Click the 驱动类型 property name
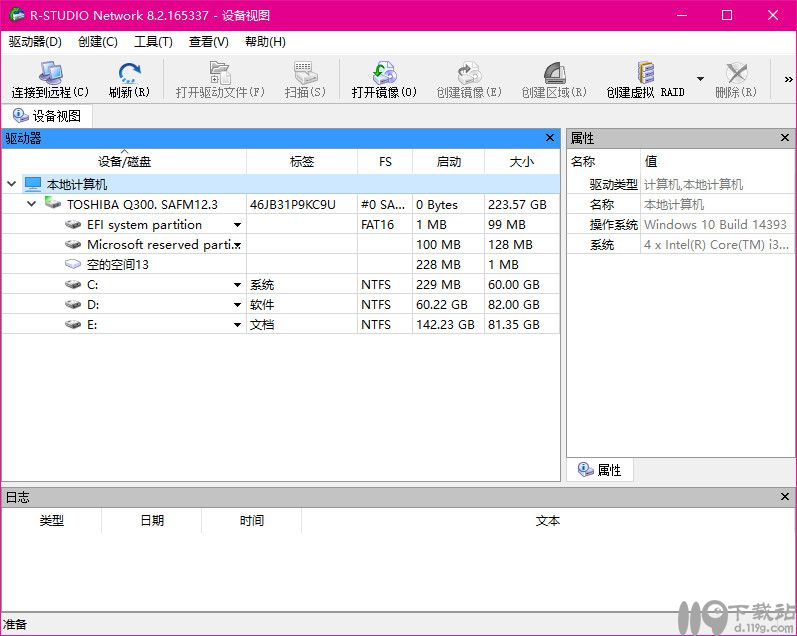797x636 pixels. [614, 185]
